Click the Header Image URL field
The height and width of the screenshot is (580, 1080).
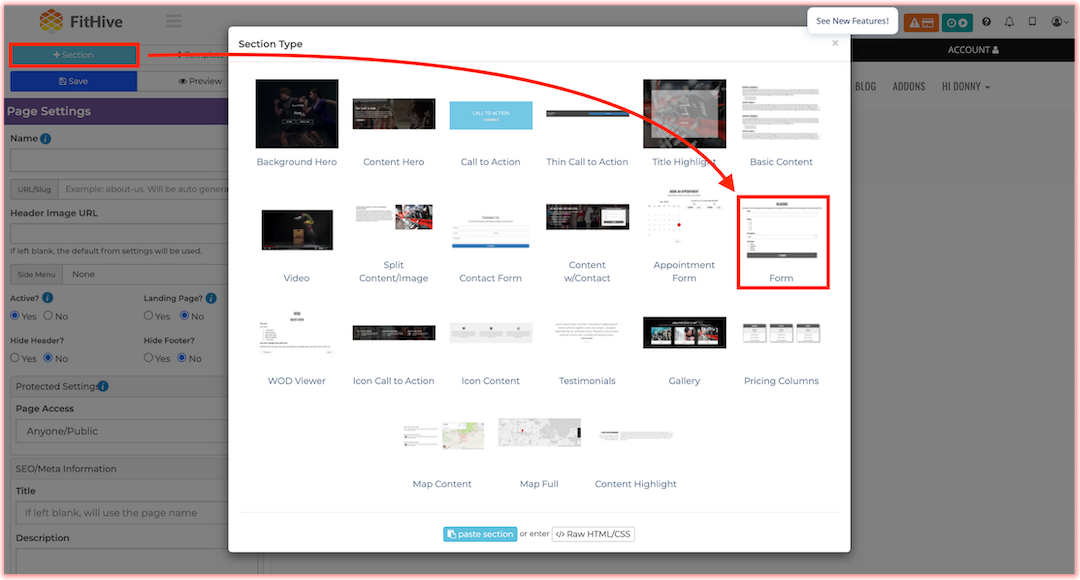(119, 233)
